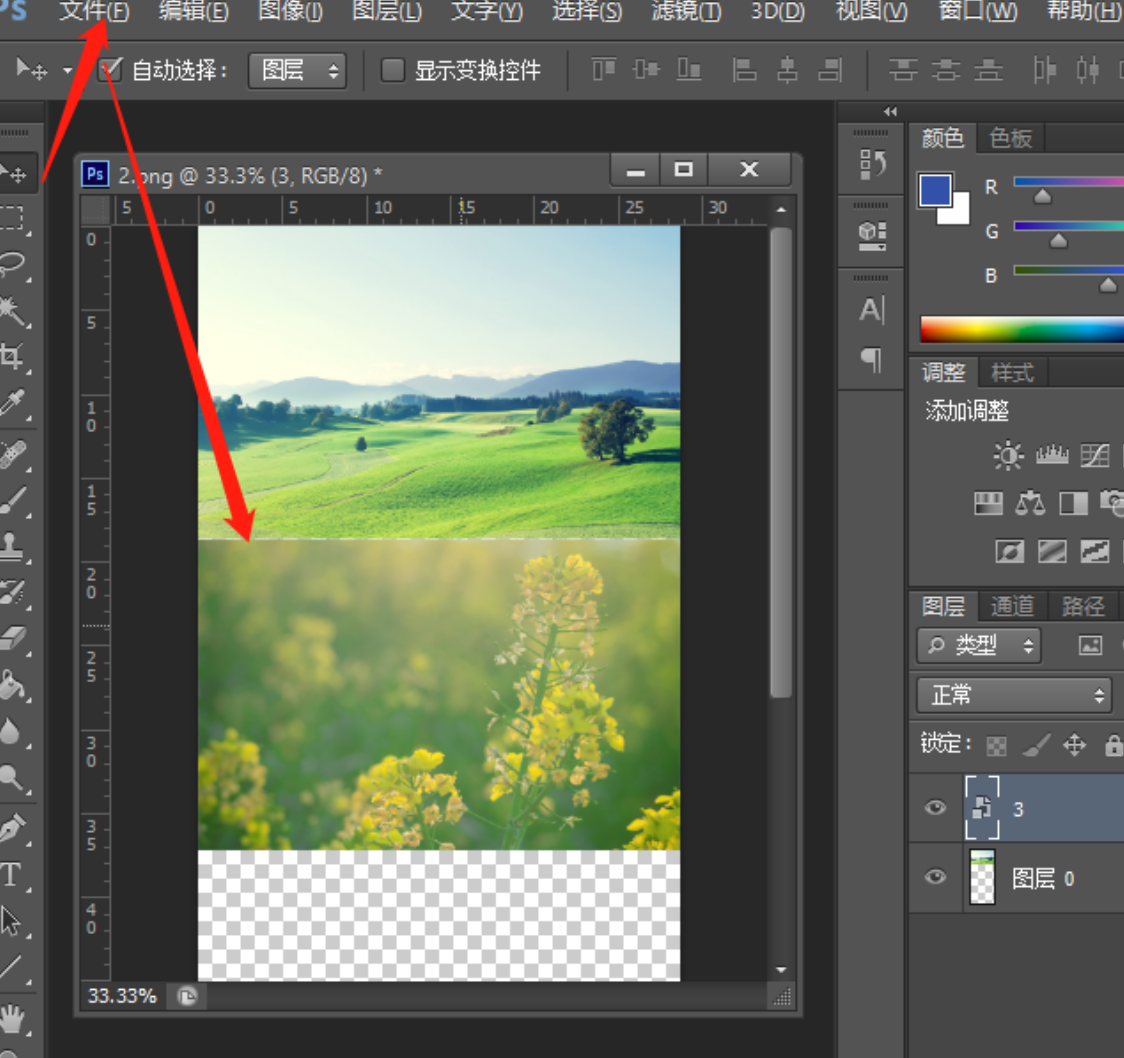The width and height of the screenshot is (1124, 1058).
Task: Enable the 显示变换控件 checkbox
Action: click(393, 70)
